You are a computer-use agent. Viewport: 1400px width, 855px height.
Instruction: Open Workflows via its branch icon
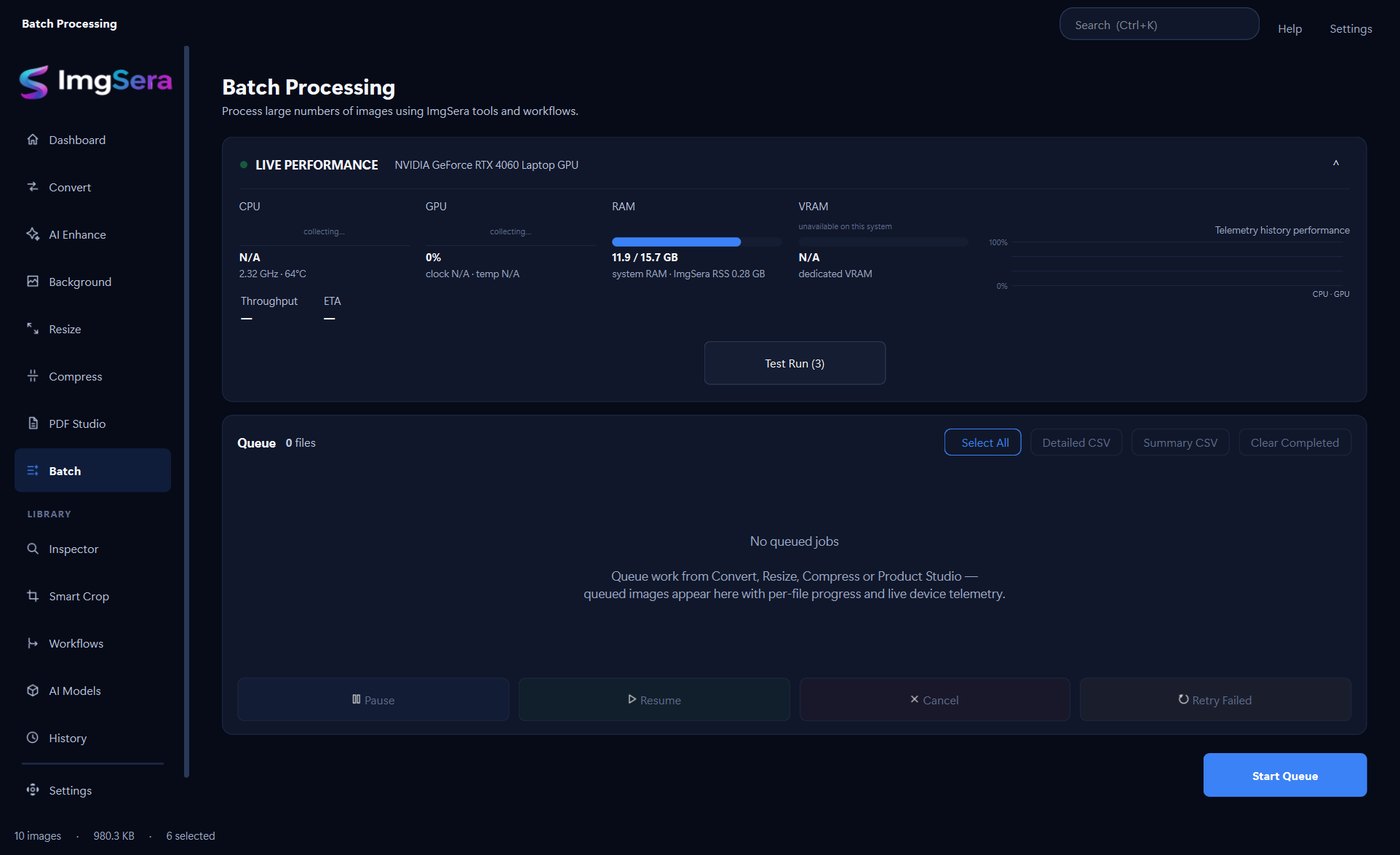coord(33,643)
